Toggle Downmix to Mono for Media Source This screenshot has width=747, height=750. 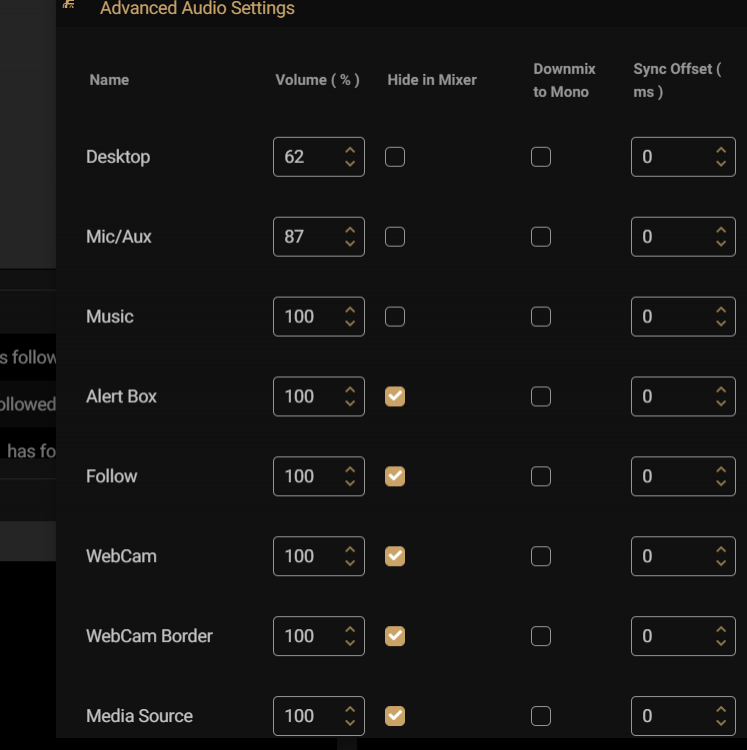[541, 716]
